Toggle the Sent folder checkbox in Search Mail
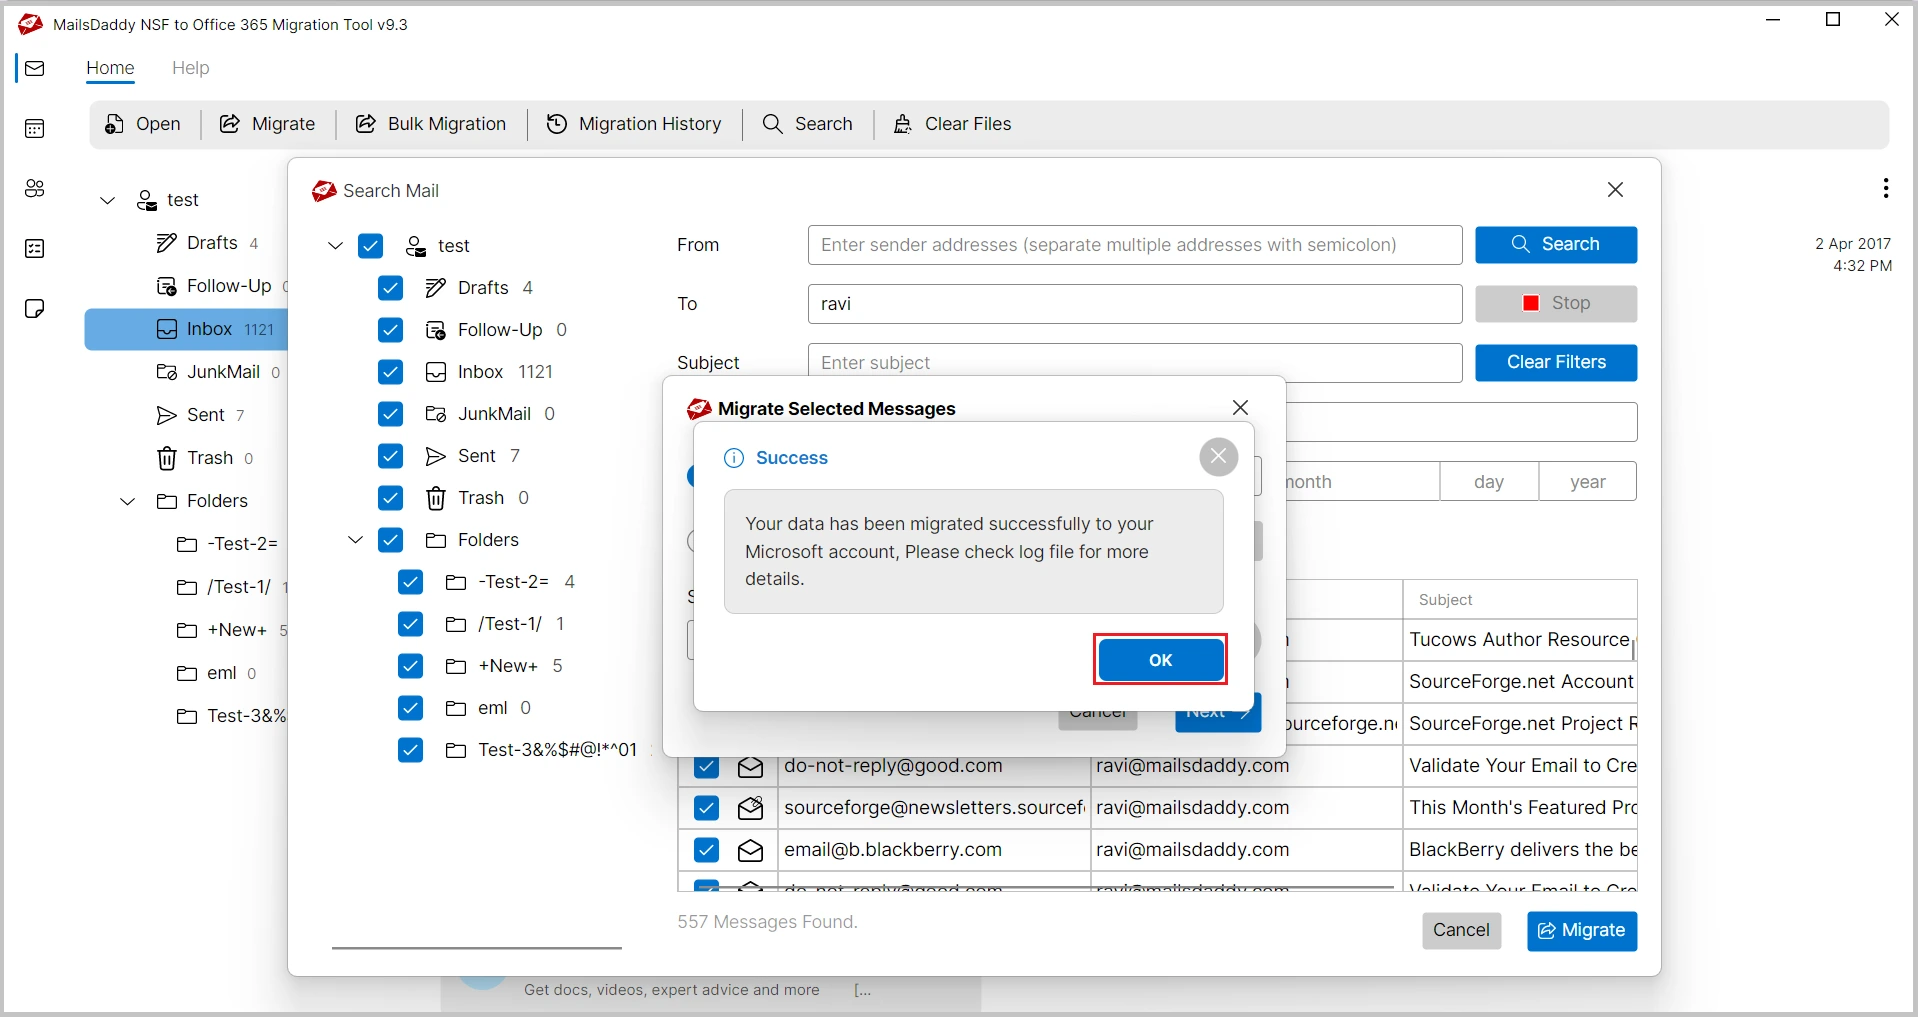The image size is (1918, 1017). click(390, 456)
